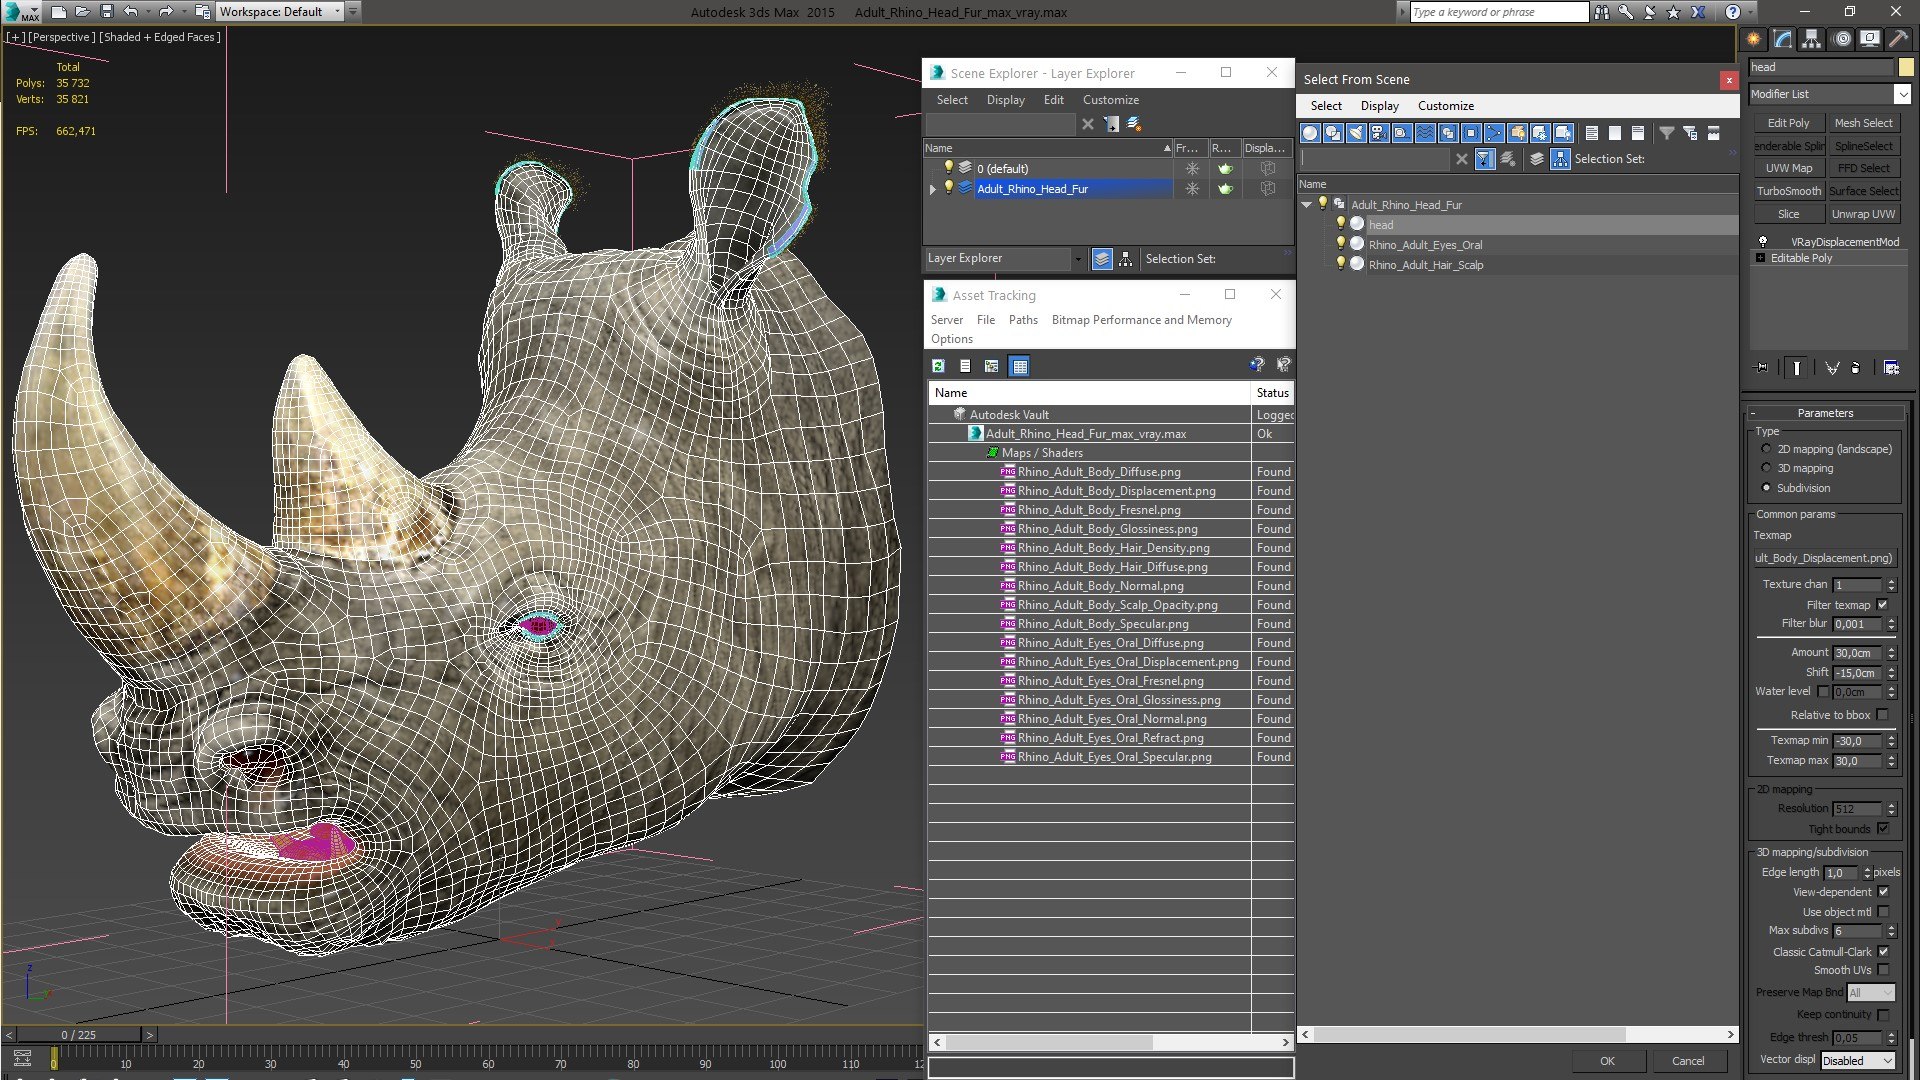
Task: Click Configure Modifier Sets icon
Action: [x=1891, y=367]
